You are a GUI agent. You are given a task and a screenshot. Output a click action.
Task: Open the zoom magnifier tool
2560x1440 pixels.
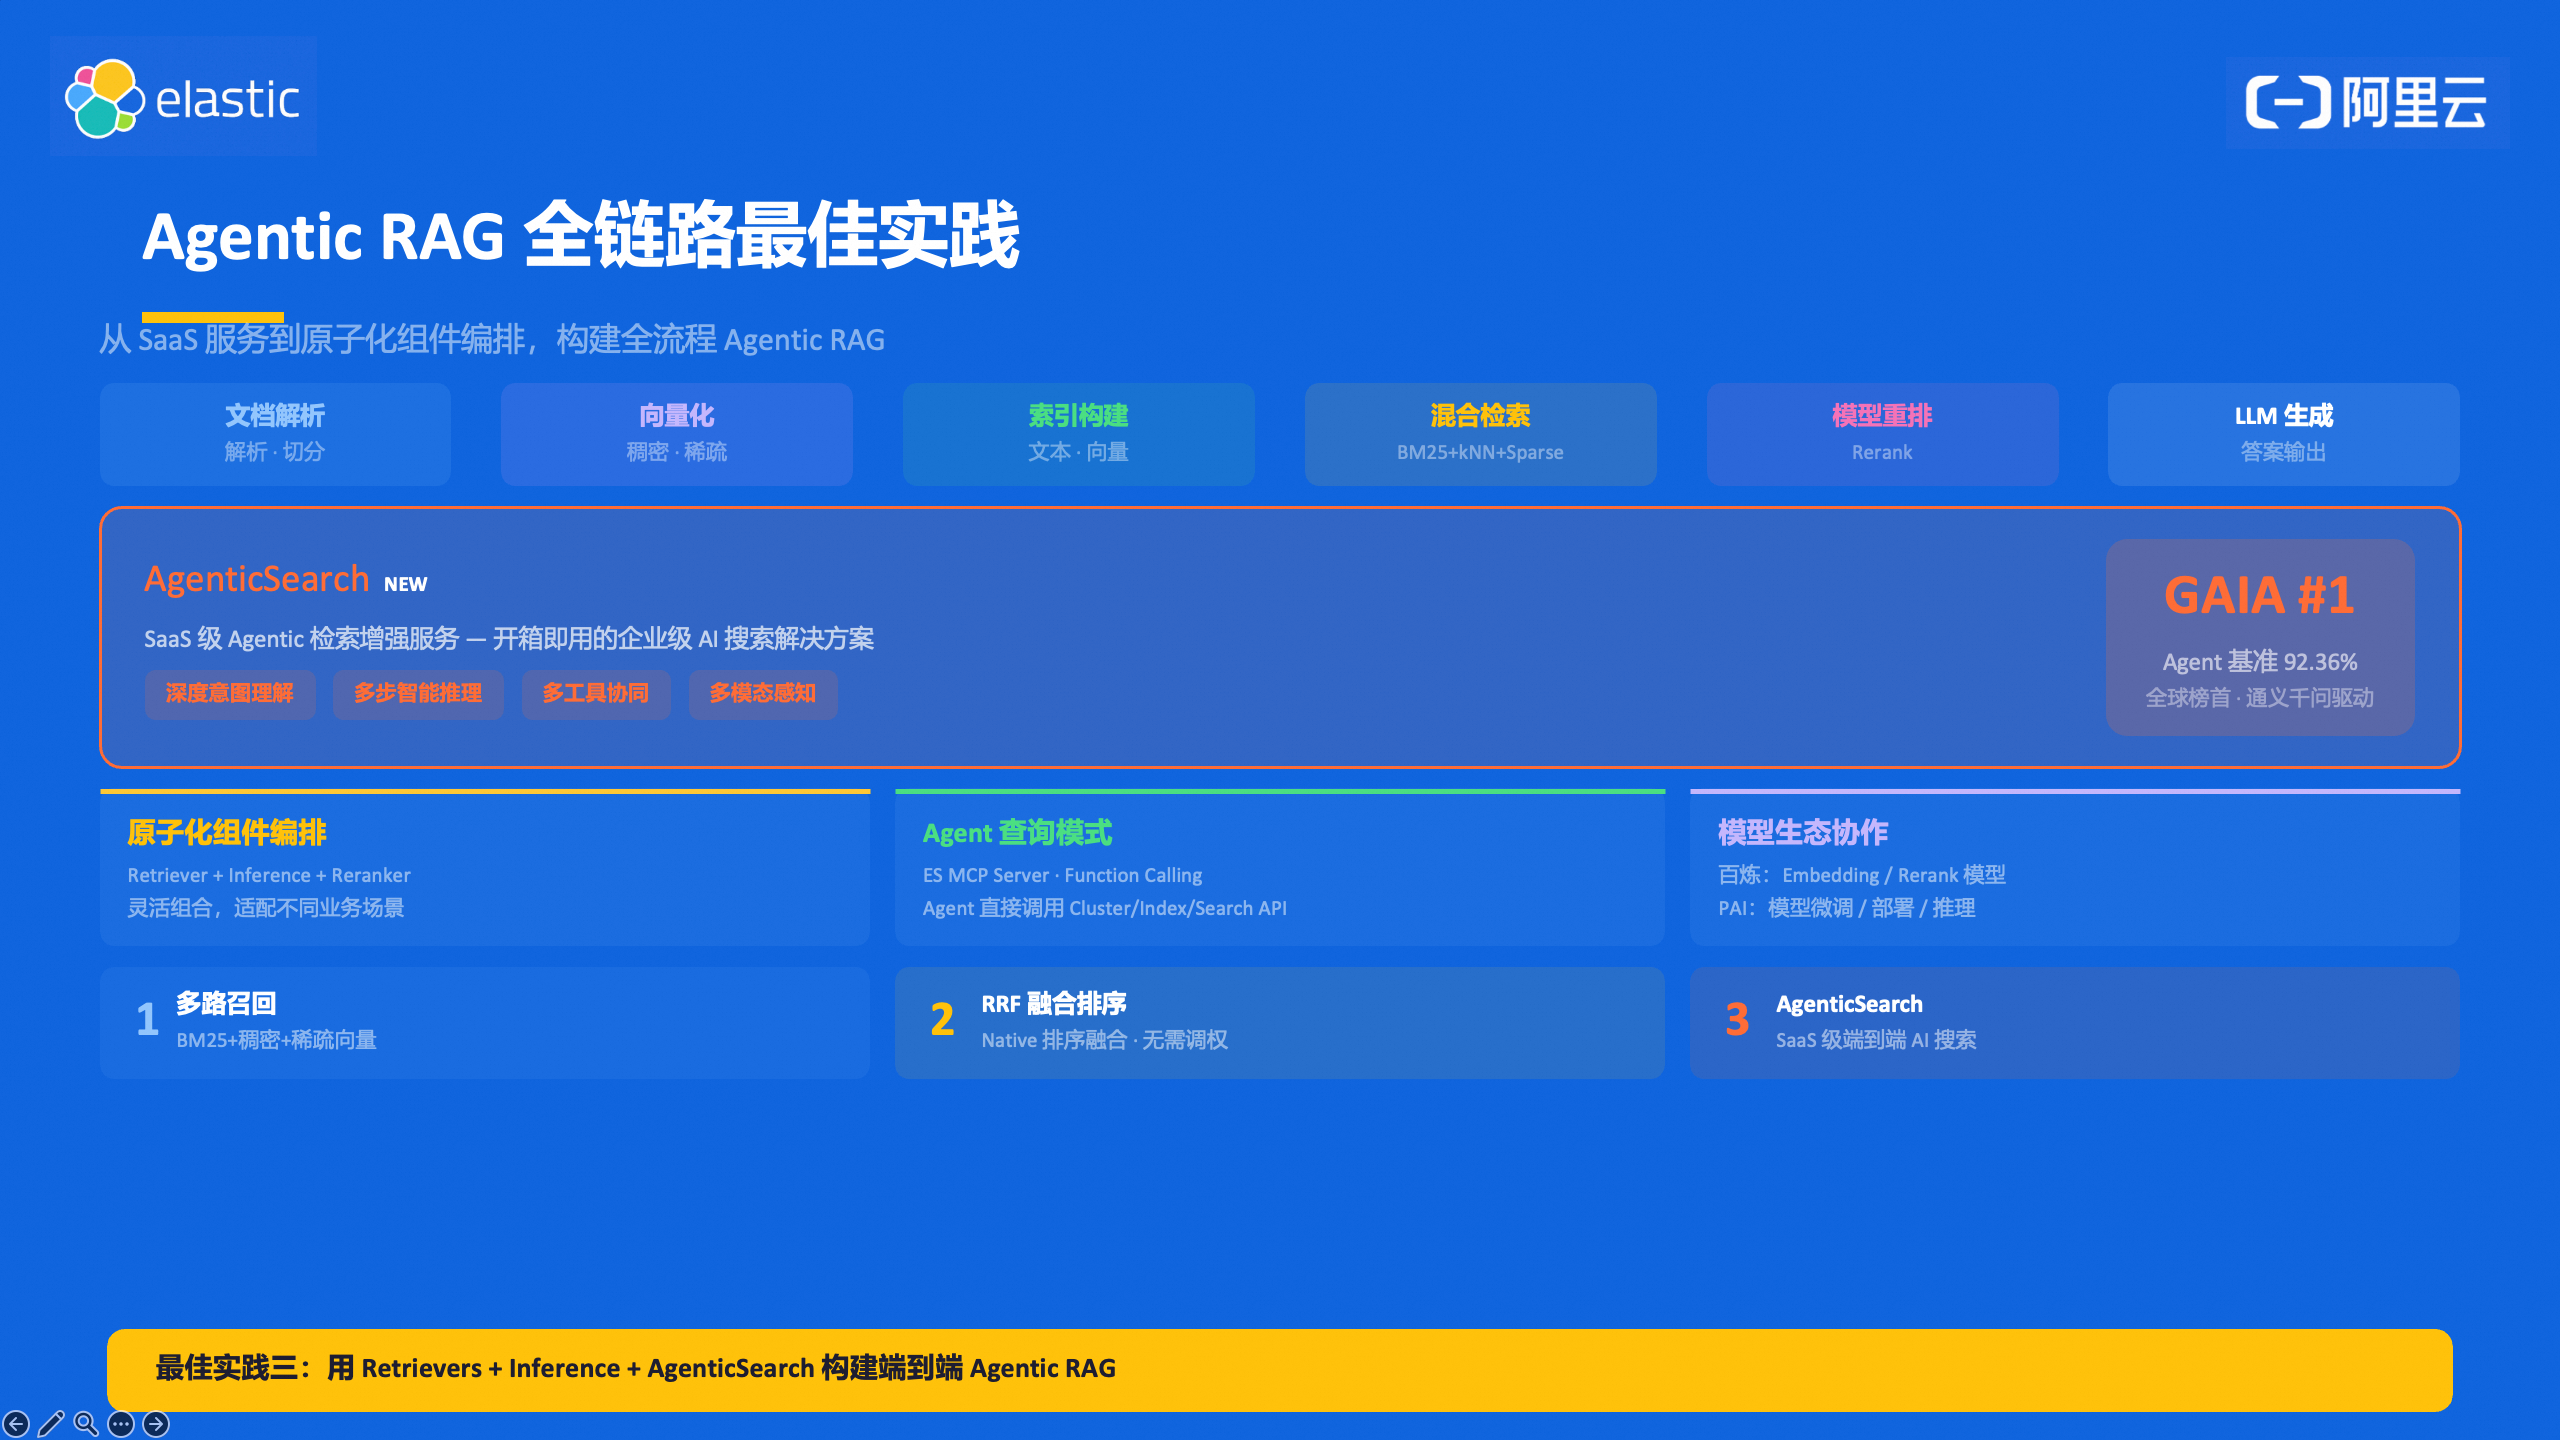click(x=86, y=1423)
